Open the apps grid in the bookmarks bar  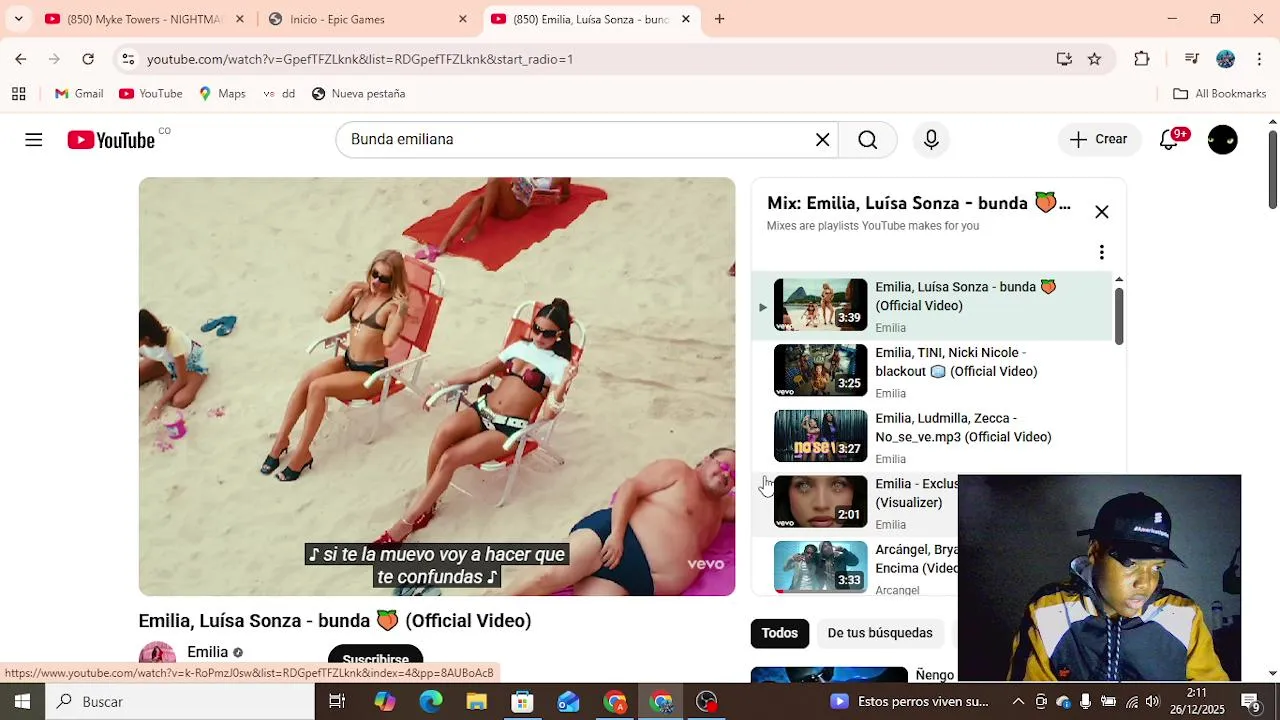18,94
